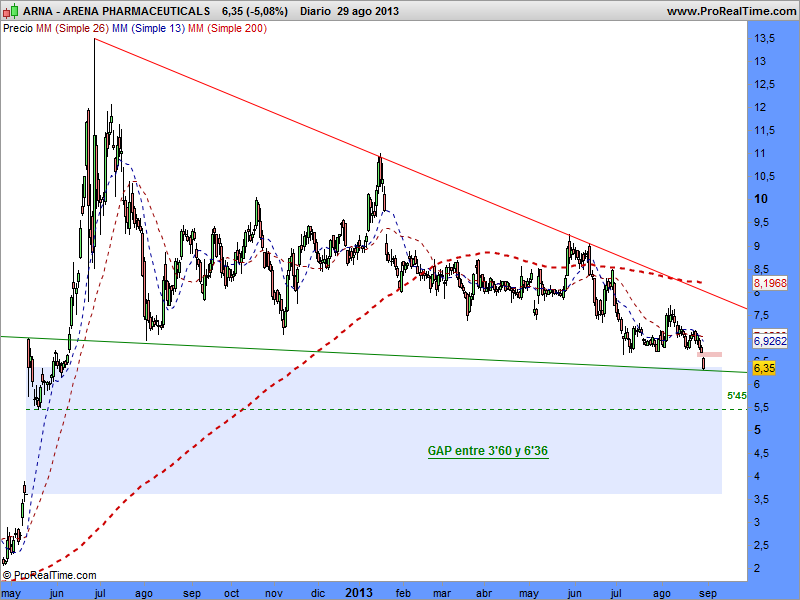The image size is (800, 600).
Task: Click the abr label on time axis
Action: pos(484,593)
